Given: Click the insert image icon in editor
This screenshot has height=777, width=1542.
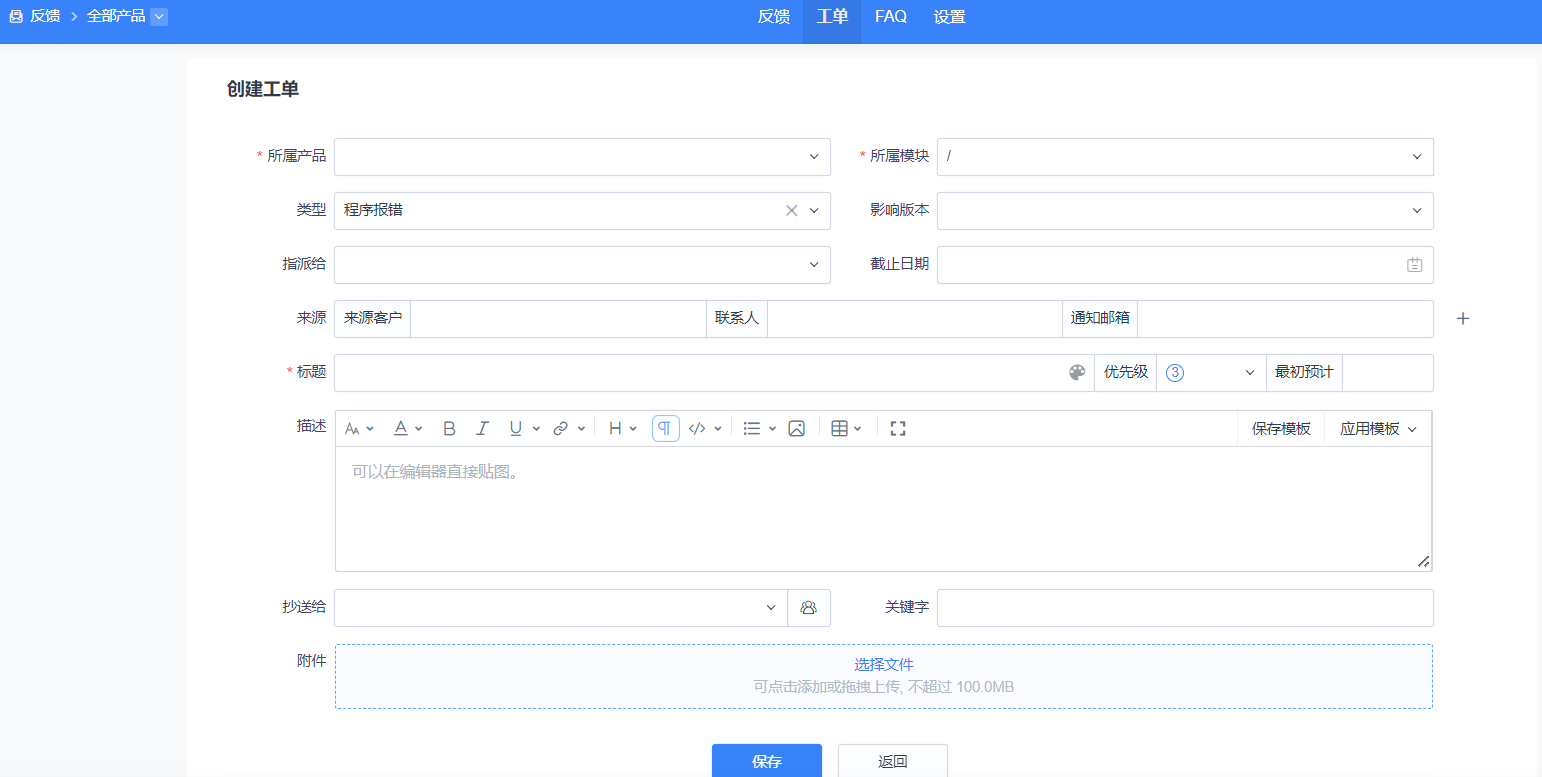Looking at the screenshot, I should pyautogui.click(x=796, y=428).
